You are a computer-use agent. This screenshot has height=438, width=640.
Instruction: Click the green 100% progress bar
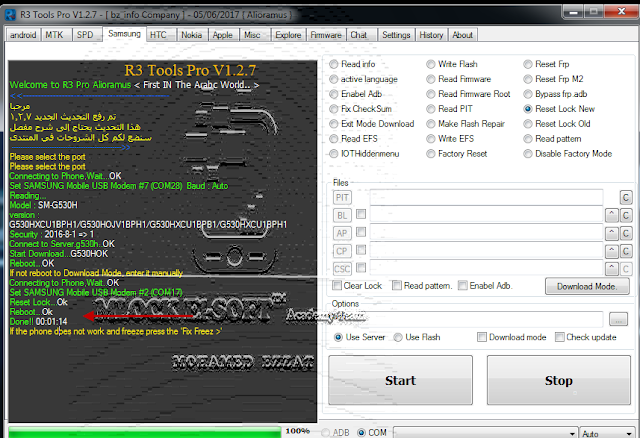click(x=145, y=432)
